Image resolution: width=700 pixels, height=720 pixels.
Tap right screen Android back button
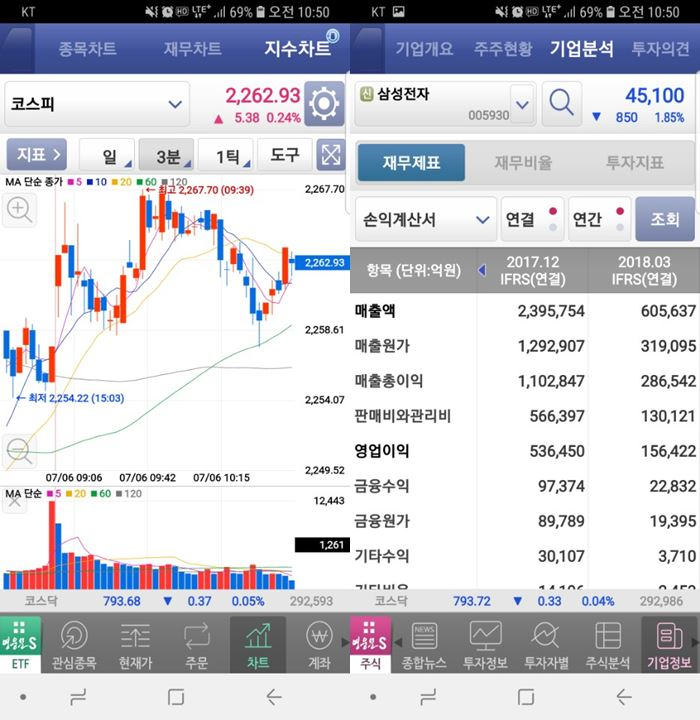pyautogui.click(x=624, y=697)
